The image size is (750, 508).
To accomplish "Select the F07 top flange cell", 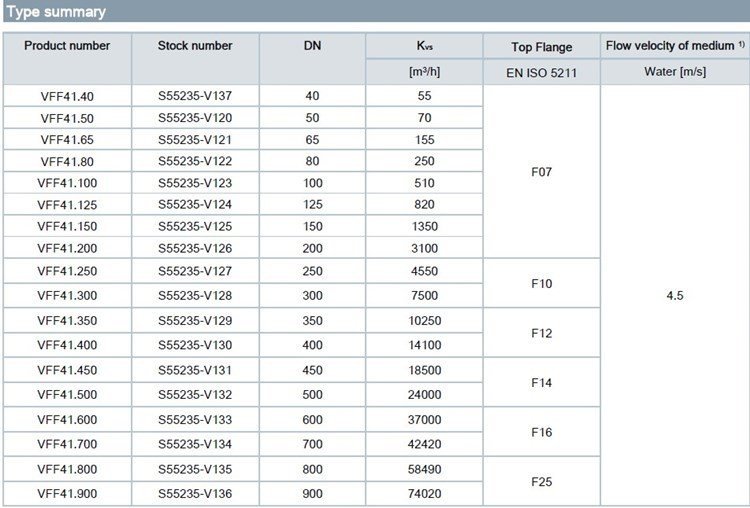I will pyautogui.click(x=541, y=172).
